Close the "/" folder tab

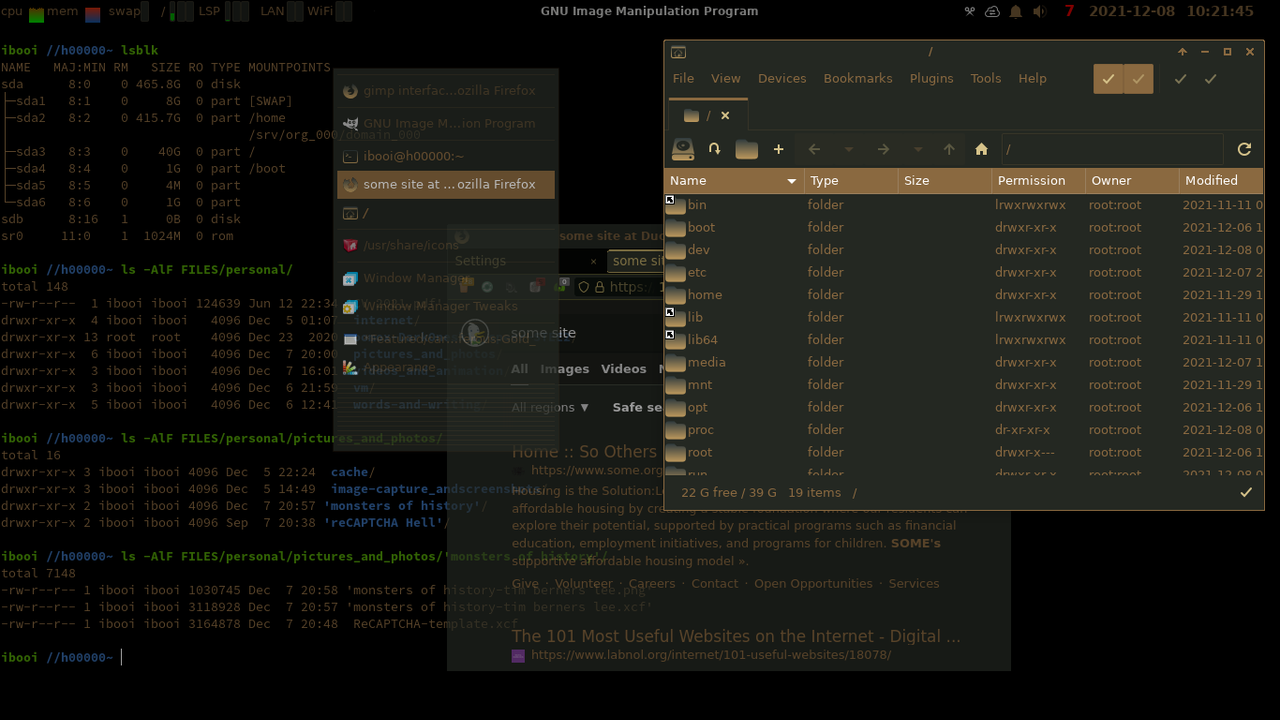tap(725, 115)
